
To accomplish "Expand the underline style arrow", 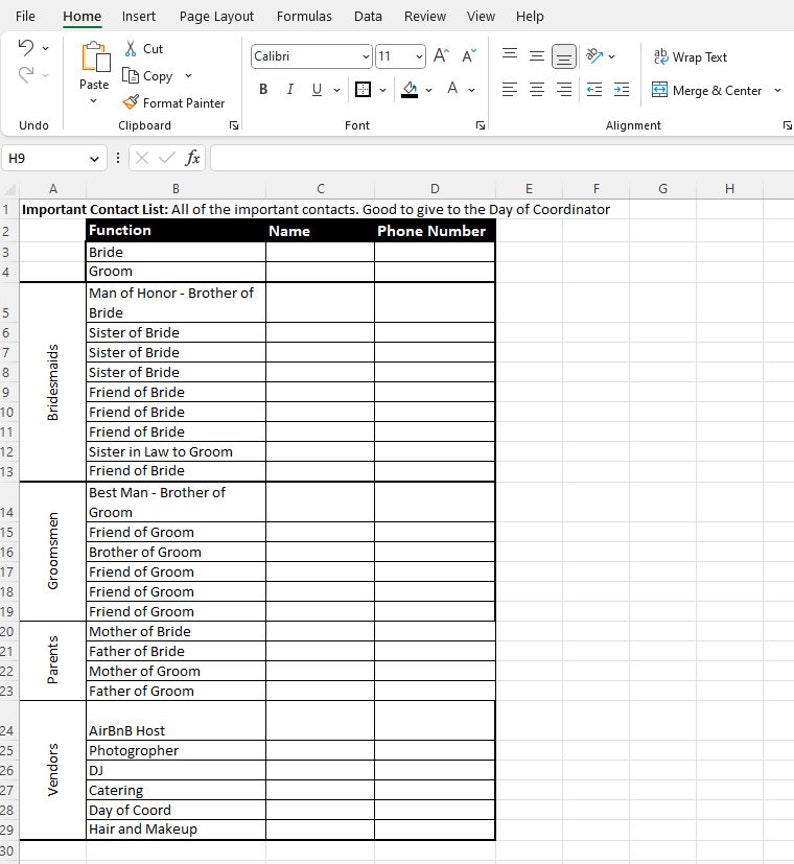I will coord(337,90).
